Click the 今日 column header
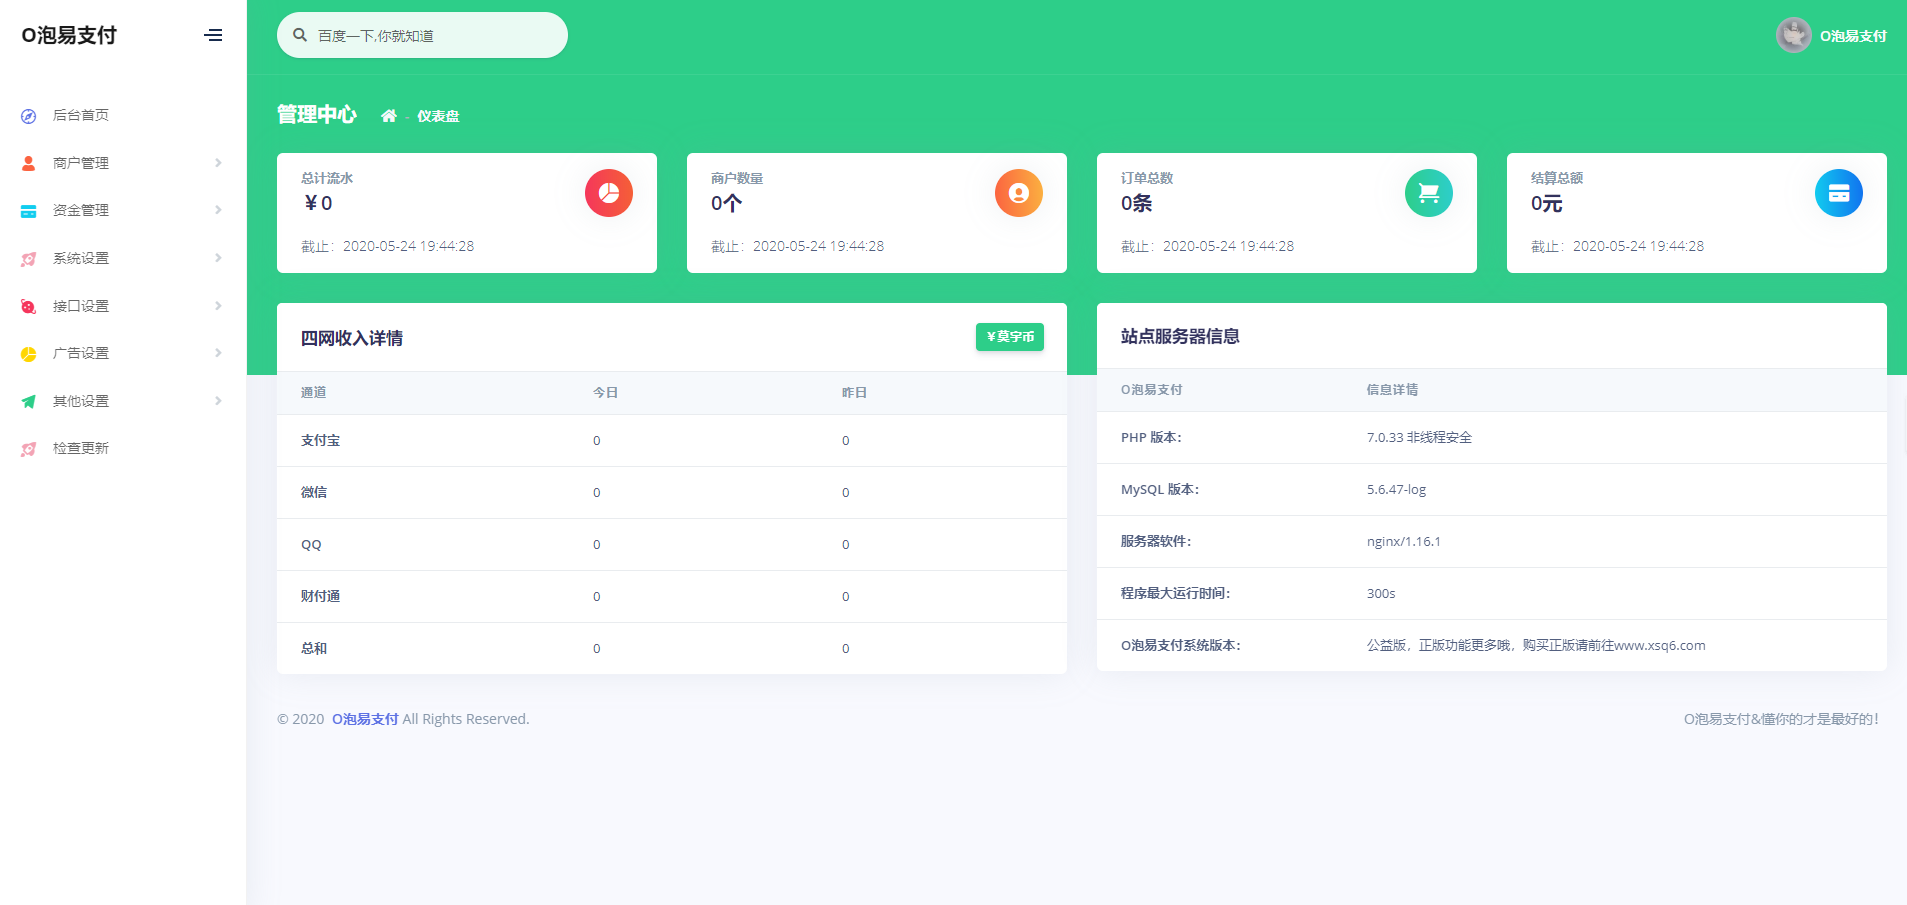The width and height of the screenshot is (1907, 905). 605,393
